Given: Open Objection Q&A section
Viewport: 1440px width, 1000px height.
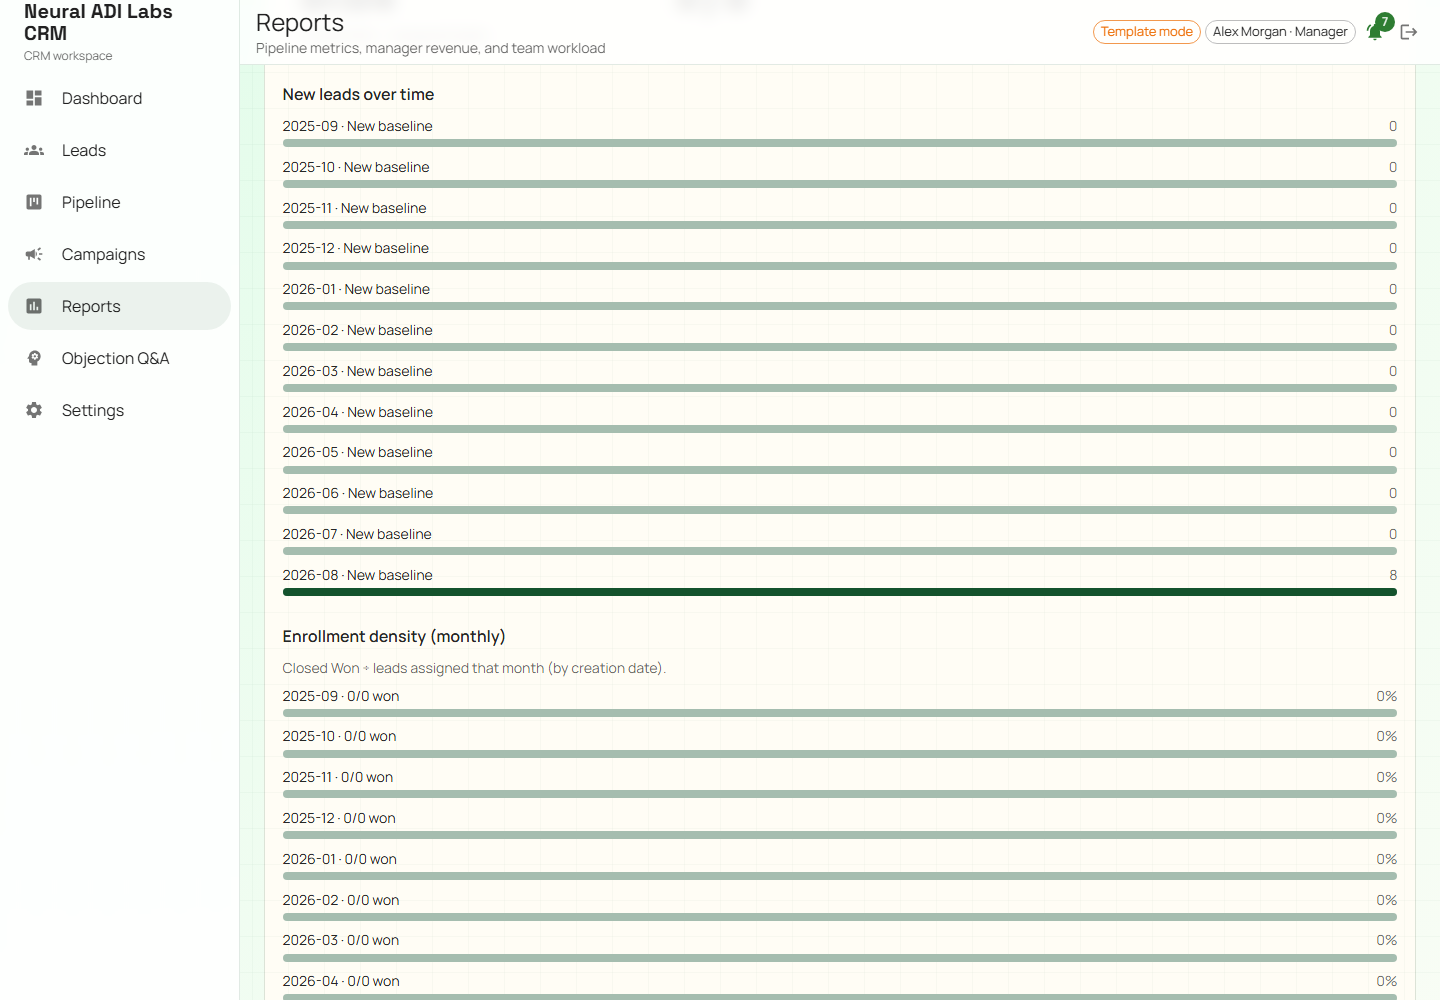Looking at the screenshot, I should [x=119, y=358].
